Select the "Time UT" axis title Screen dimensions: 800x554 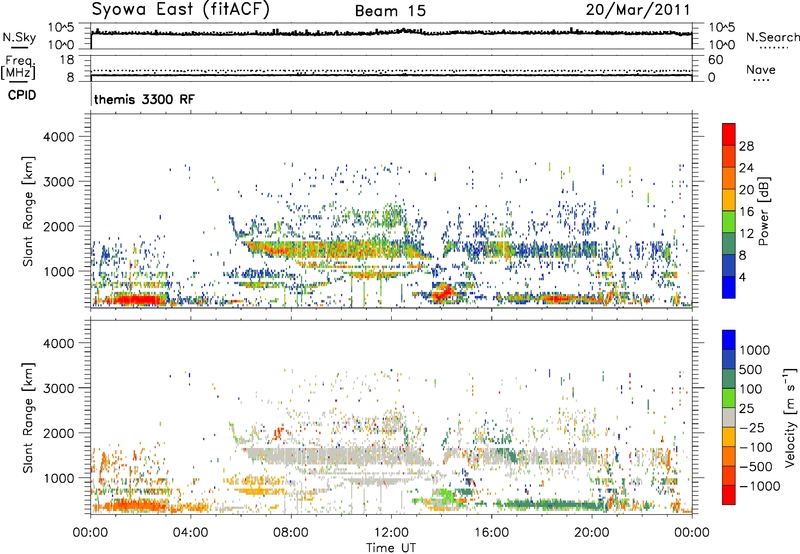[391, 548]
